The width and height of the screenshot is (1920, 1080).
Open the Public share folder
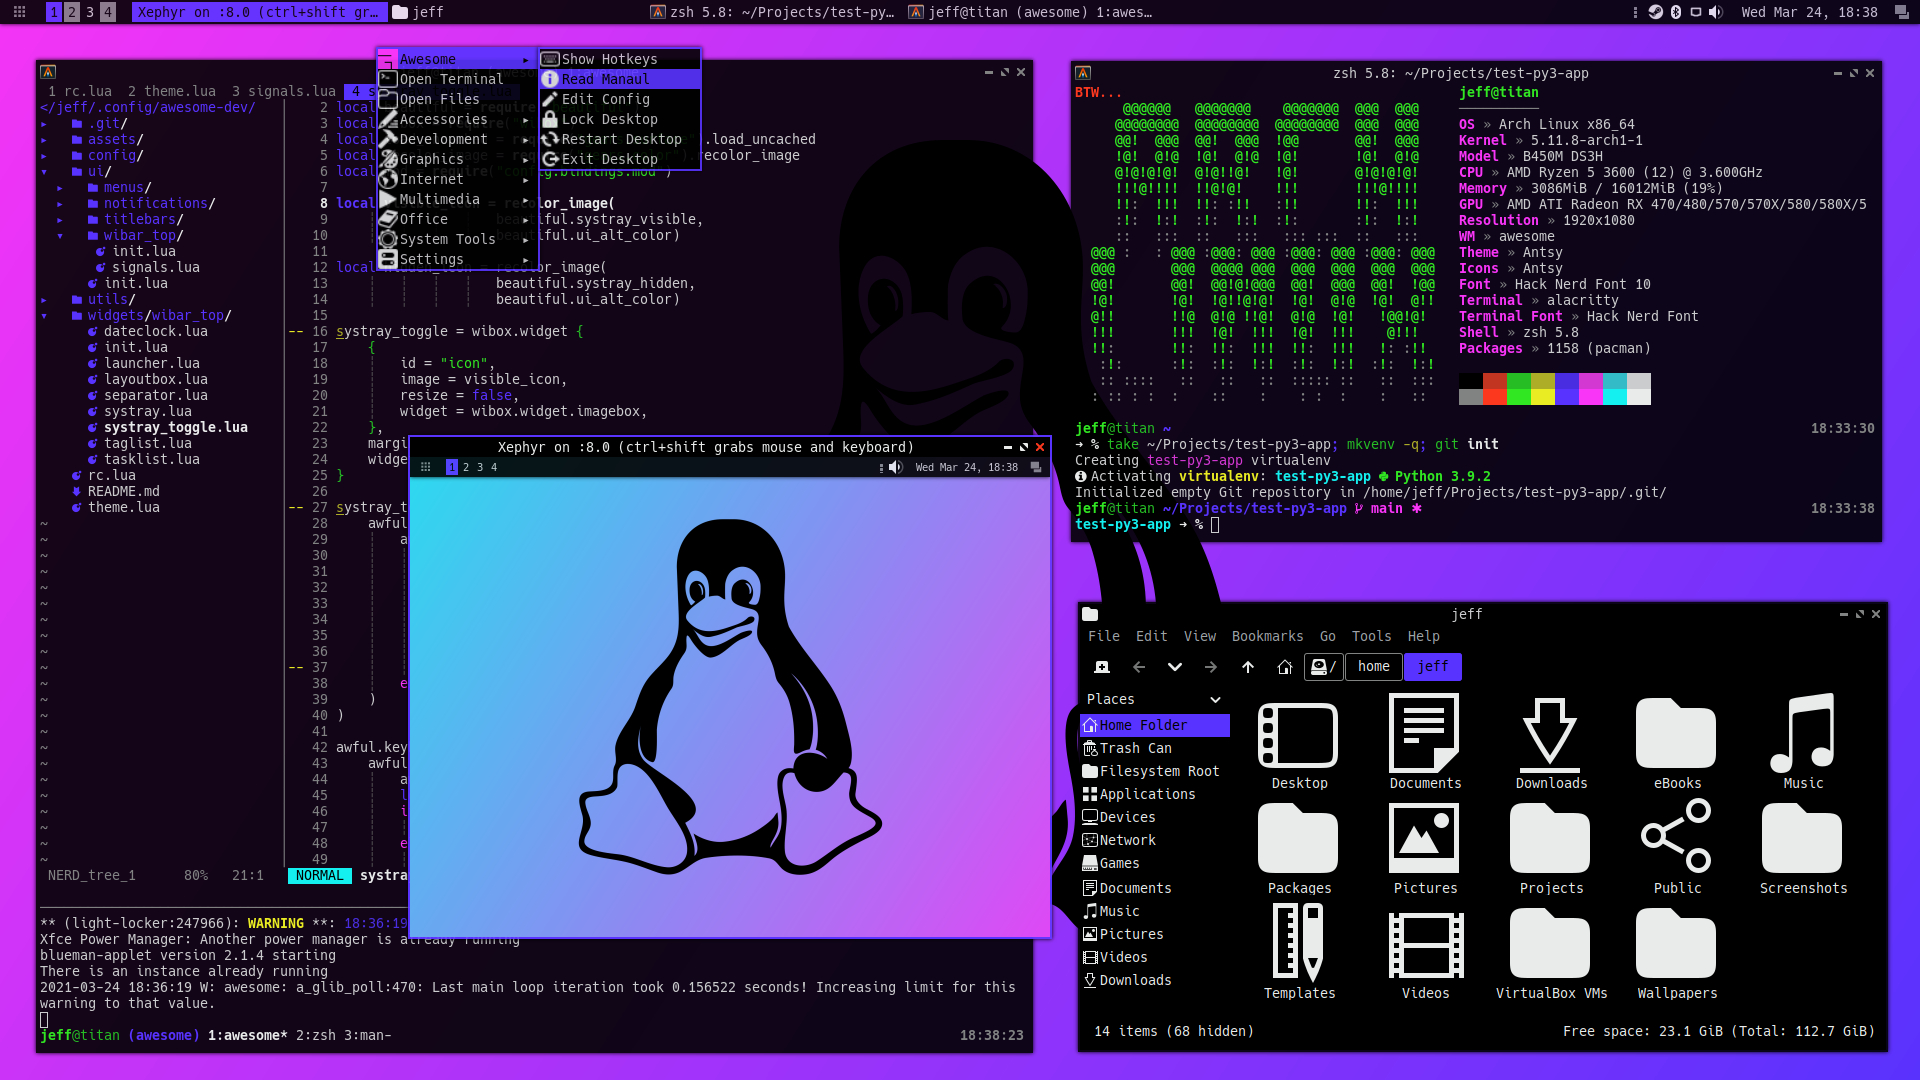pyautogui.click(x=1677, y=847)
